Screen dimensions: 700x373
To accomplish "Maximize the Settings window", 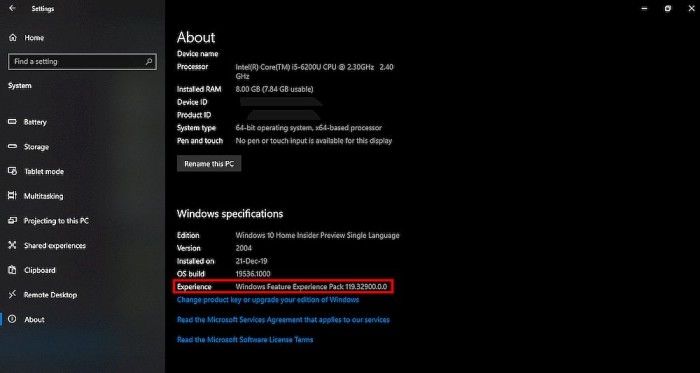I will pyautogui.click(x=667, y=8).
